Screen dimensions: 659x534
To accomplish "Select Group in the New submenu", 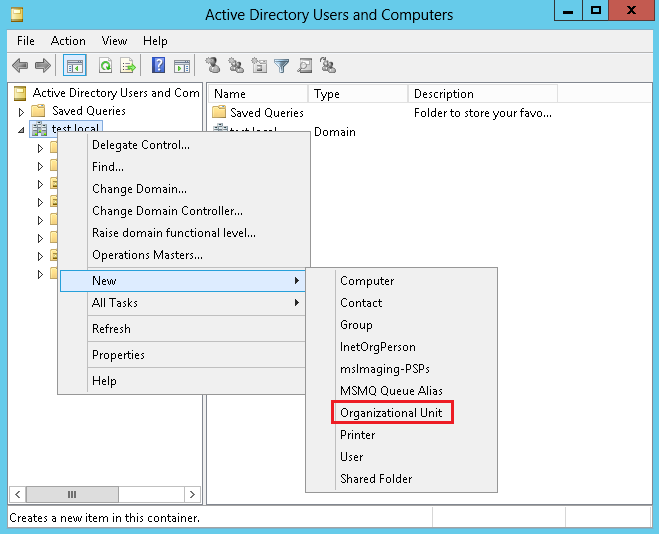I will [401, 325].
